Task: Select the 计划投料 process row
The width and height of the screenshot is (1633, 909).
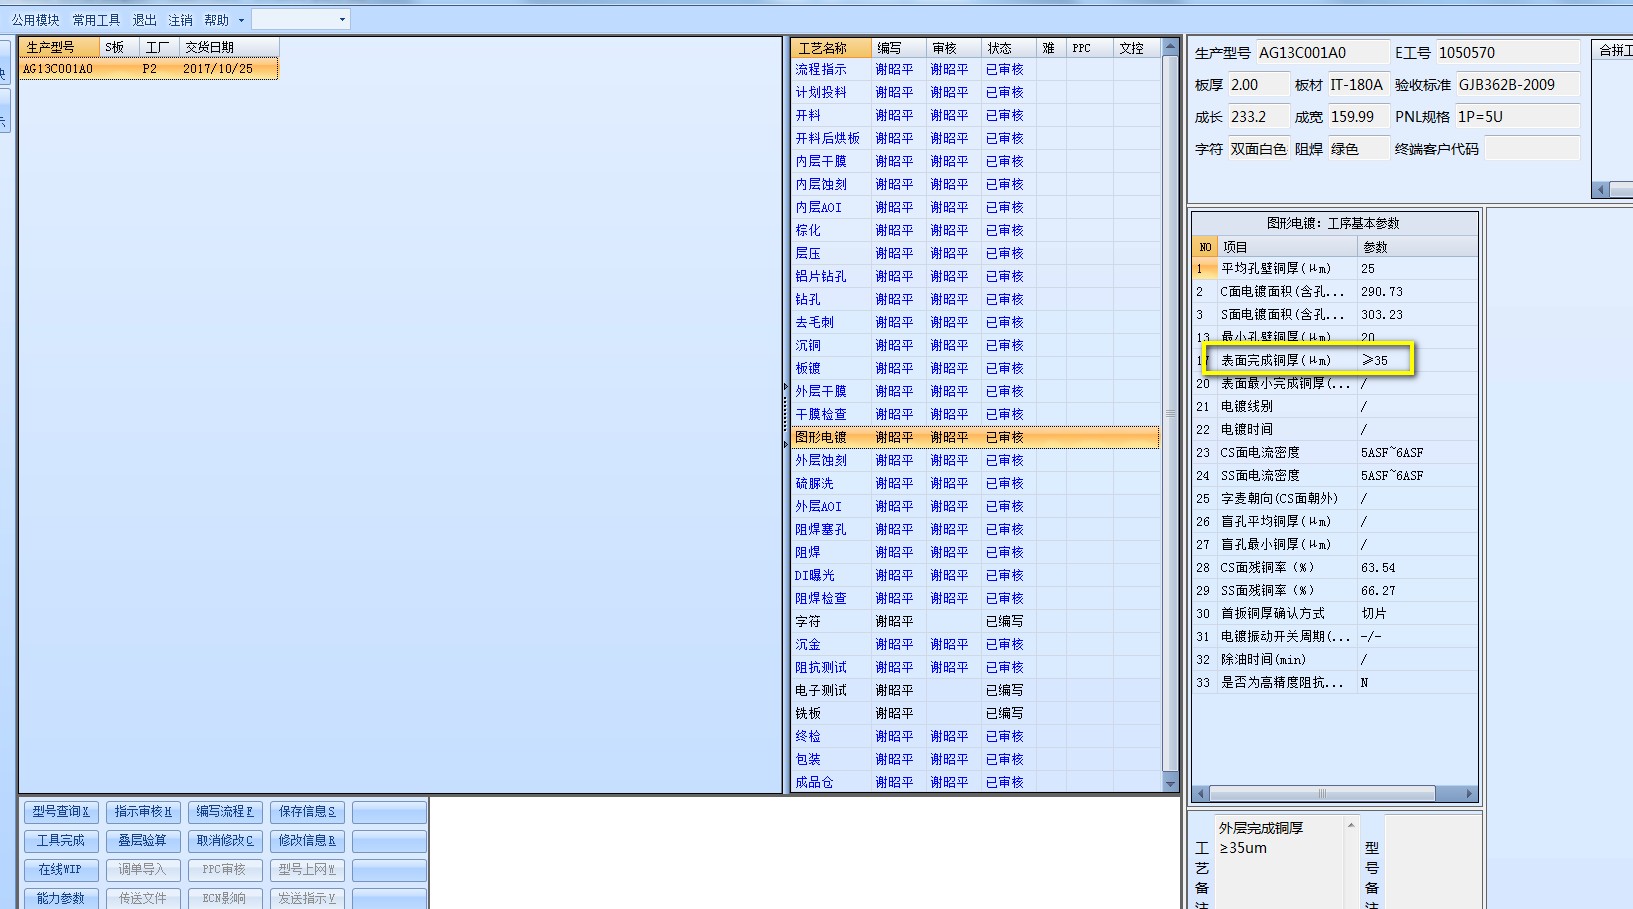Action: point(975,93)
